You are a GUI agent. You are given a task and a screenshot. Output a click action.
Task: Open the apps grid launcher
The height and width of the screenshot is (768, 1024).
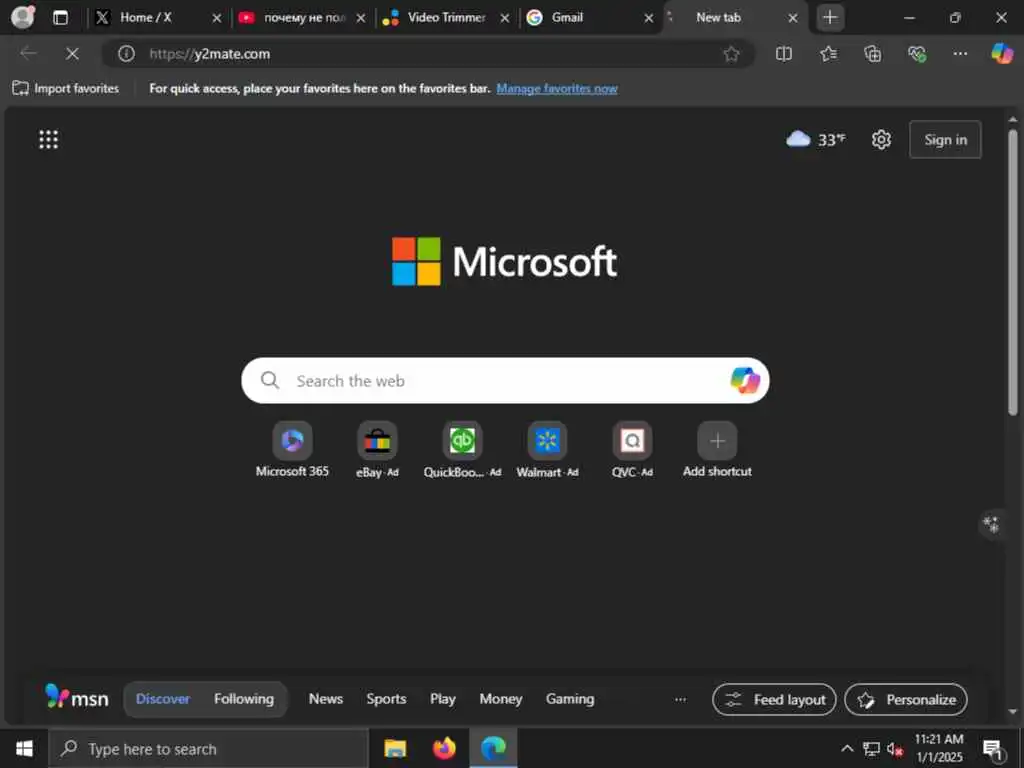[48, 139]
